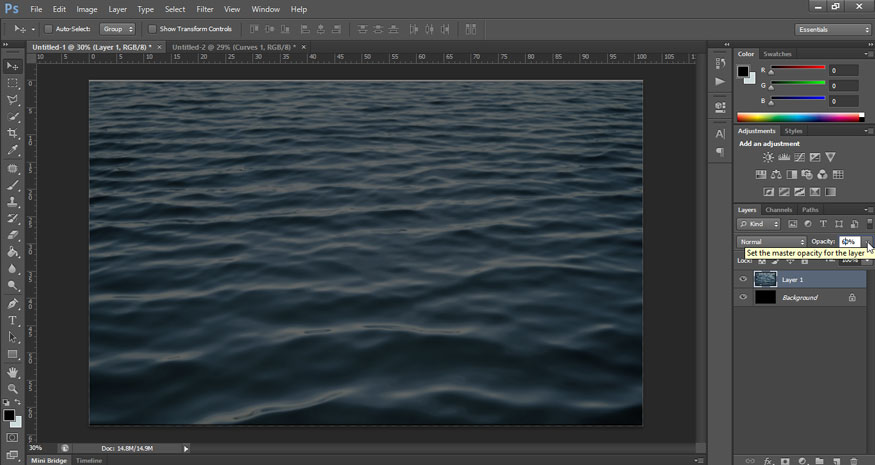Check Show Transform Controls
The height and width of the screenshot is (465, 875).
tap(152, 29)
